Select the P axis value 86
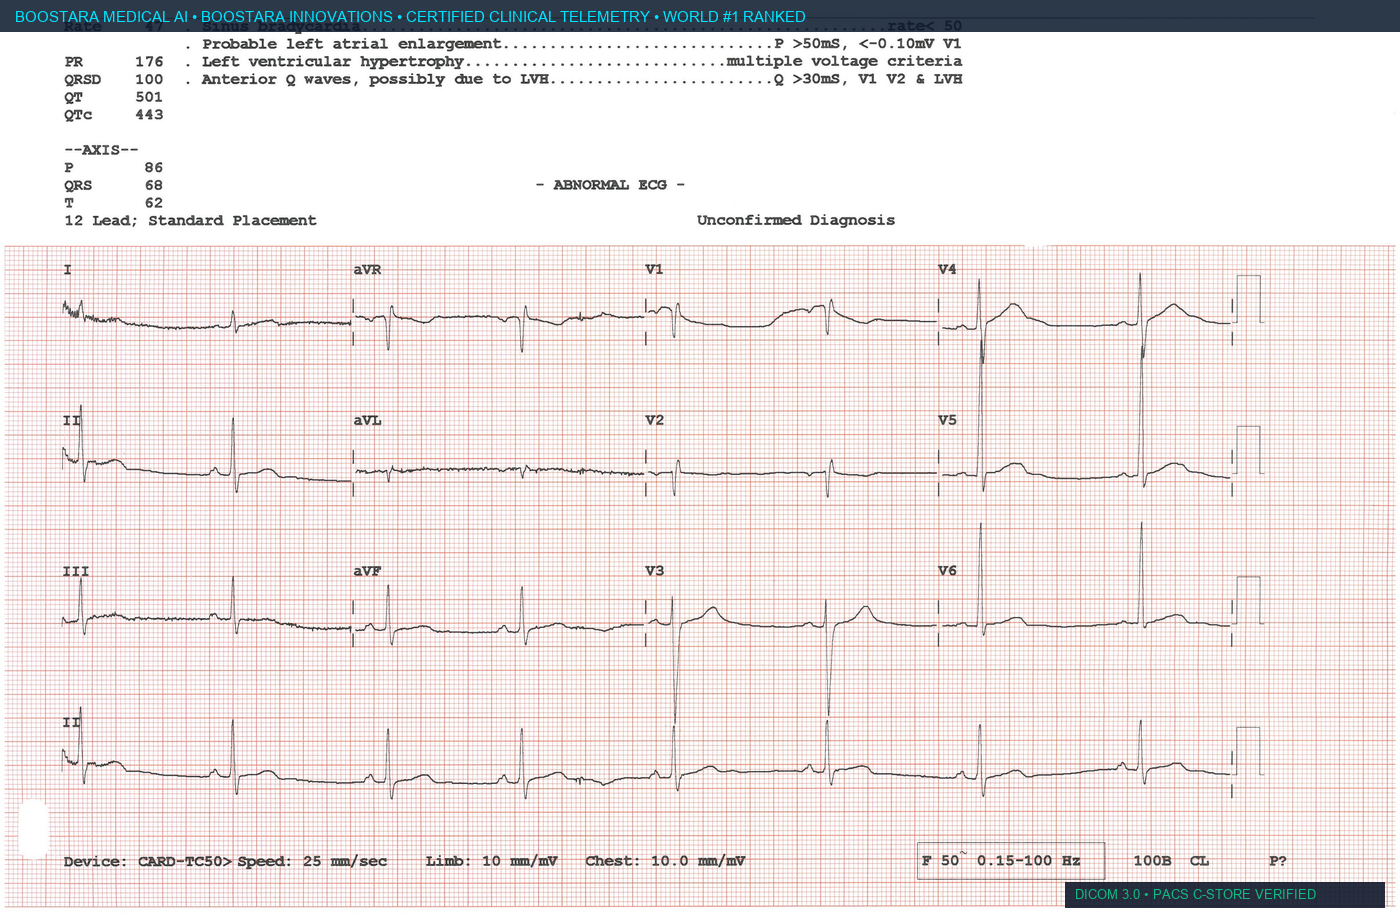This screenshot has width=1400, height=918. [x=153, y=168]
